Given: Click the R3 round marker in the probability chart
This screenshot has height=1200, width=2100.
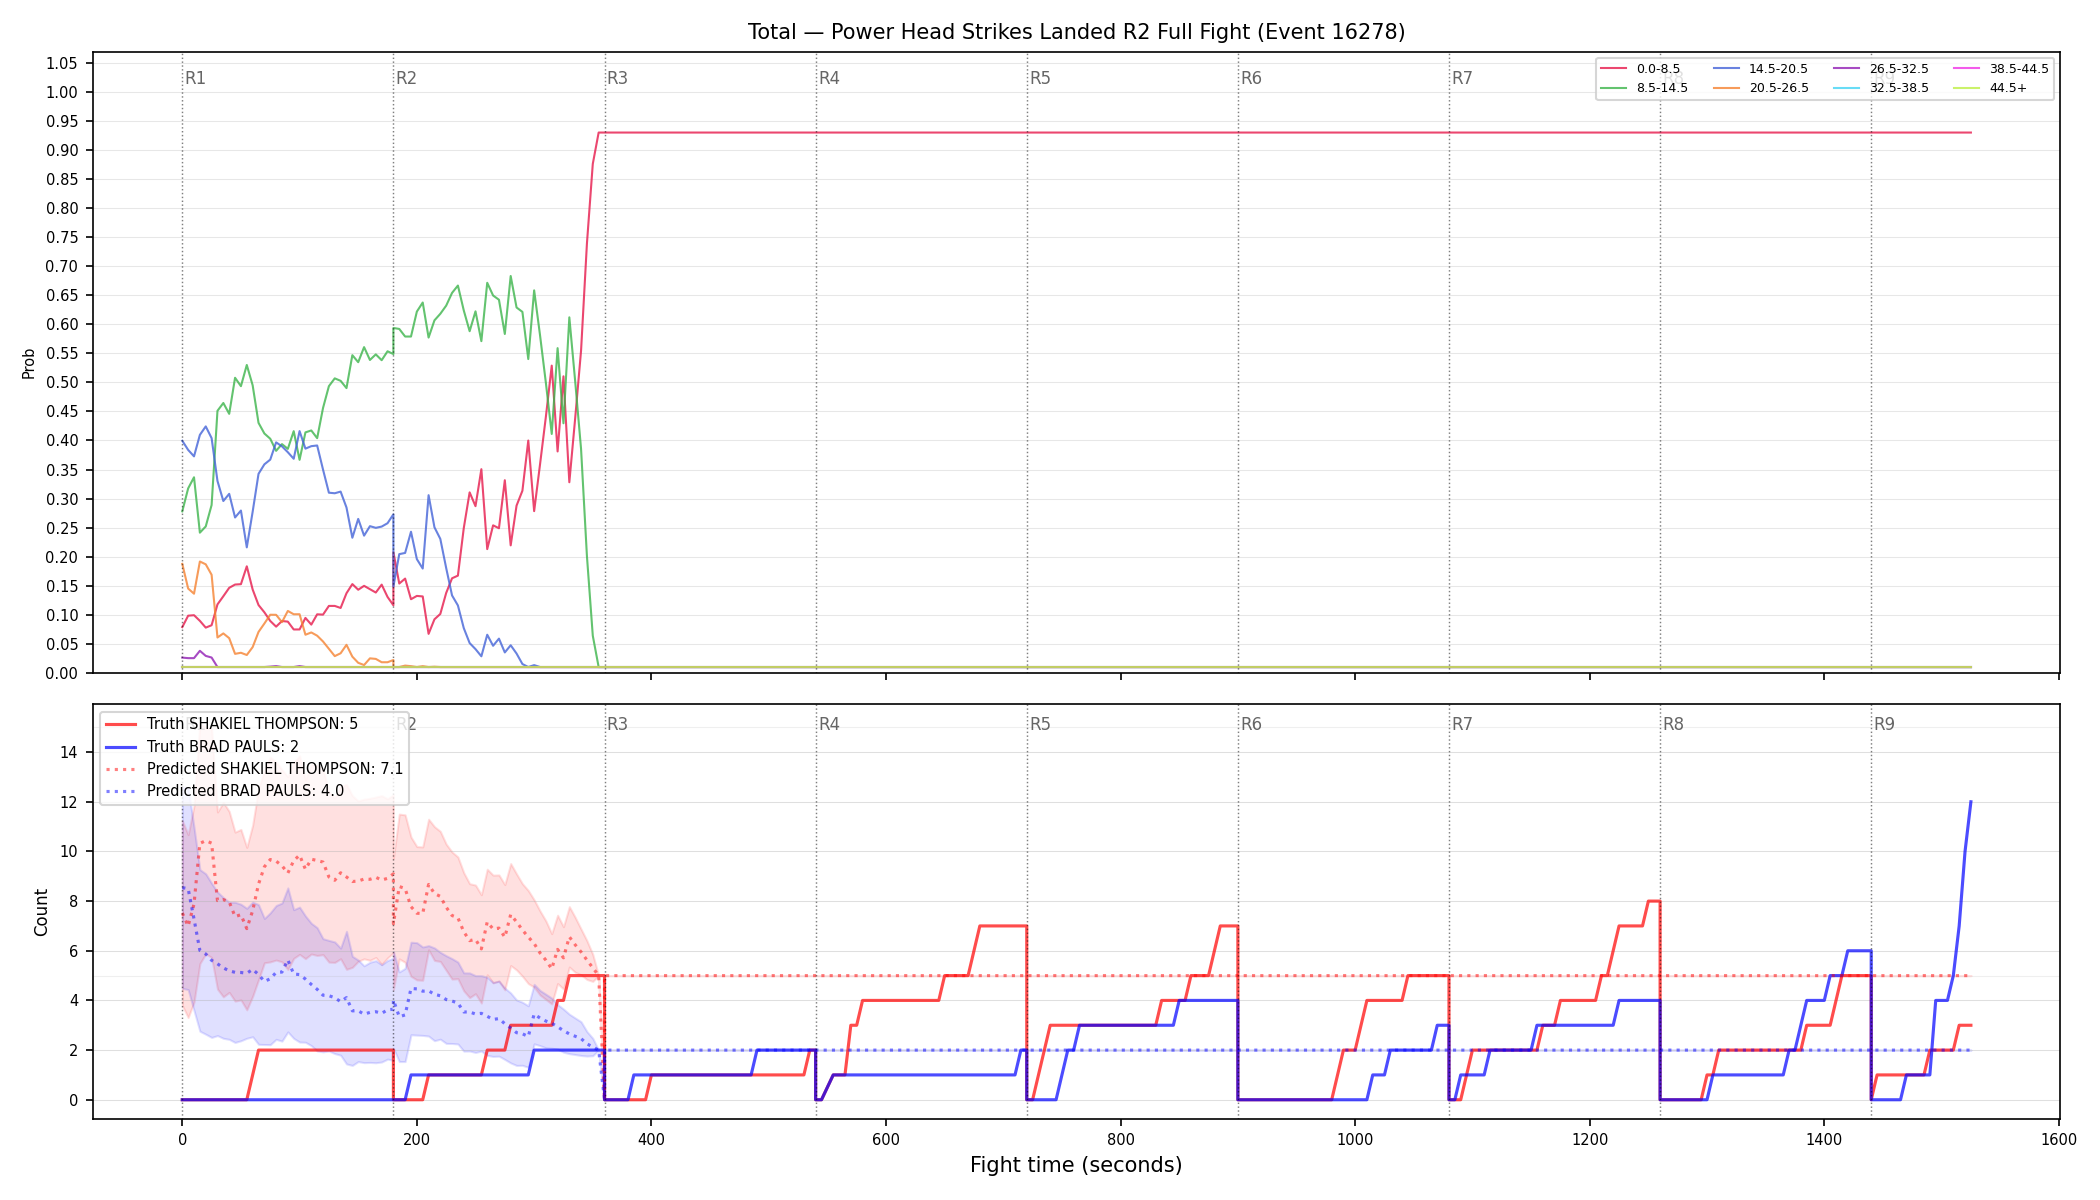Looking at the screenshot, I should coord(617,78).
